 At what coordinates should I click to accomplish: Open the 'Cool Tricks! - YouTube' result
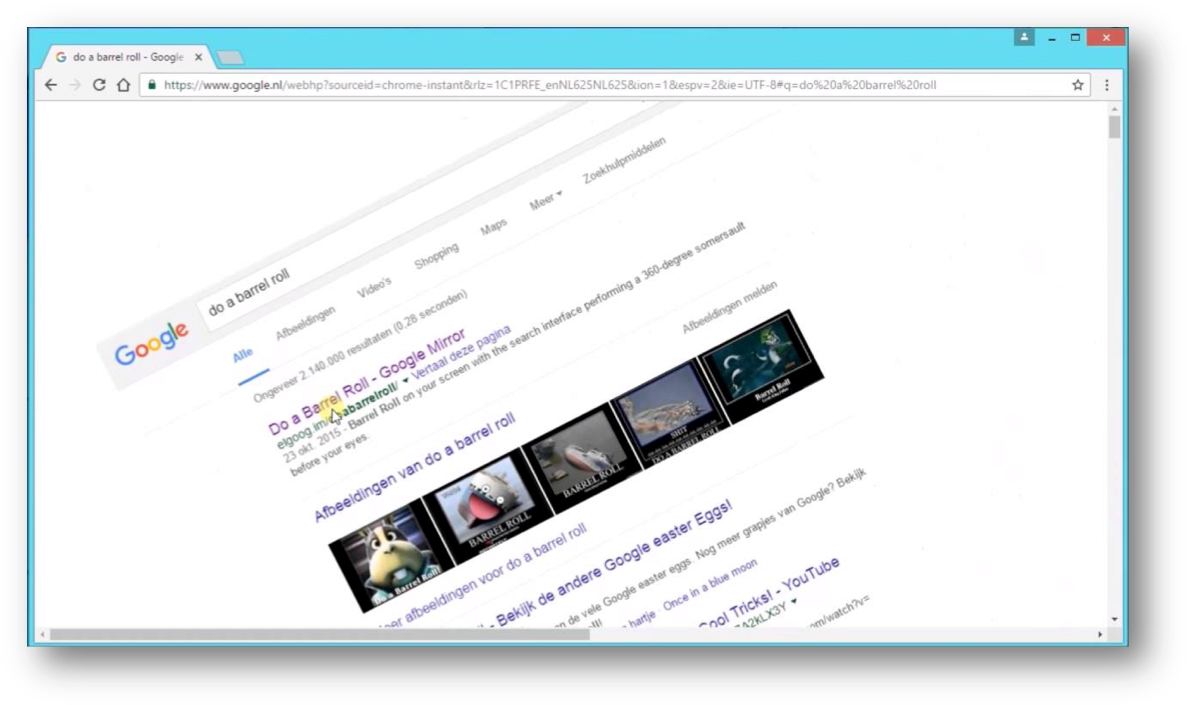pyautogui.click(x=768, y=593)
